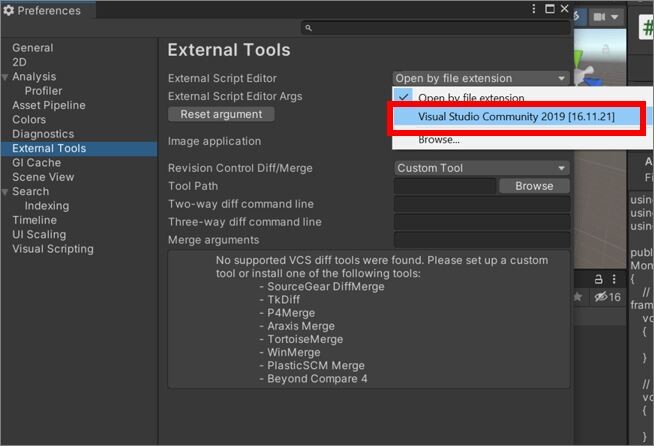
Task: Open Profiler preferences
Action: coord(43,91)
